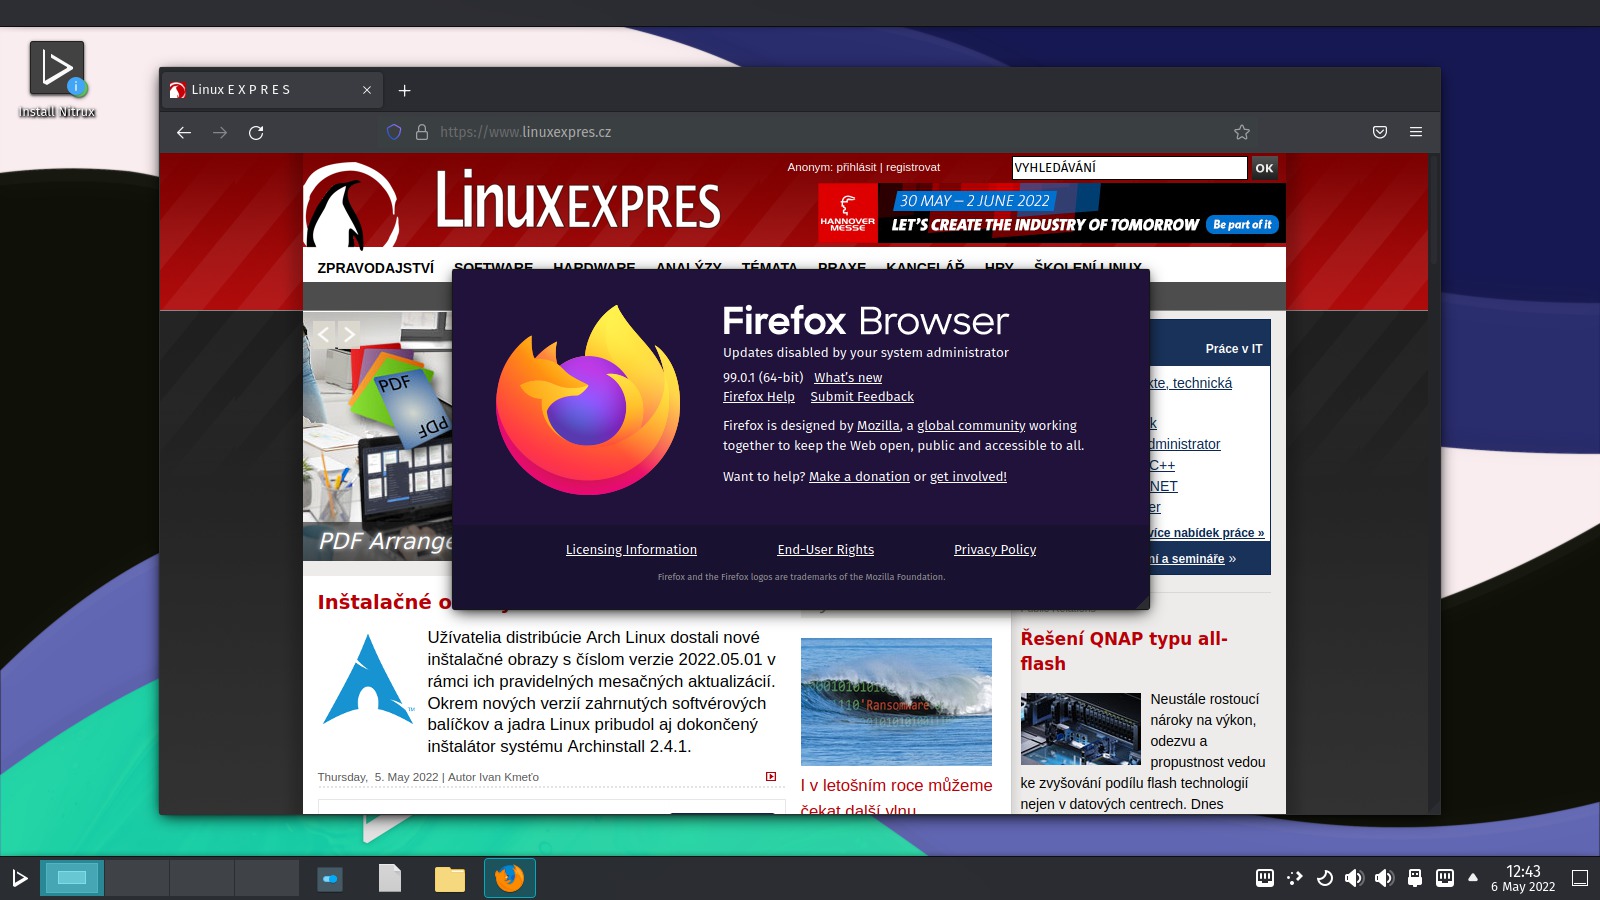
Task: Open the file manager folder icon
Action: (450, 878)
